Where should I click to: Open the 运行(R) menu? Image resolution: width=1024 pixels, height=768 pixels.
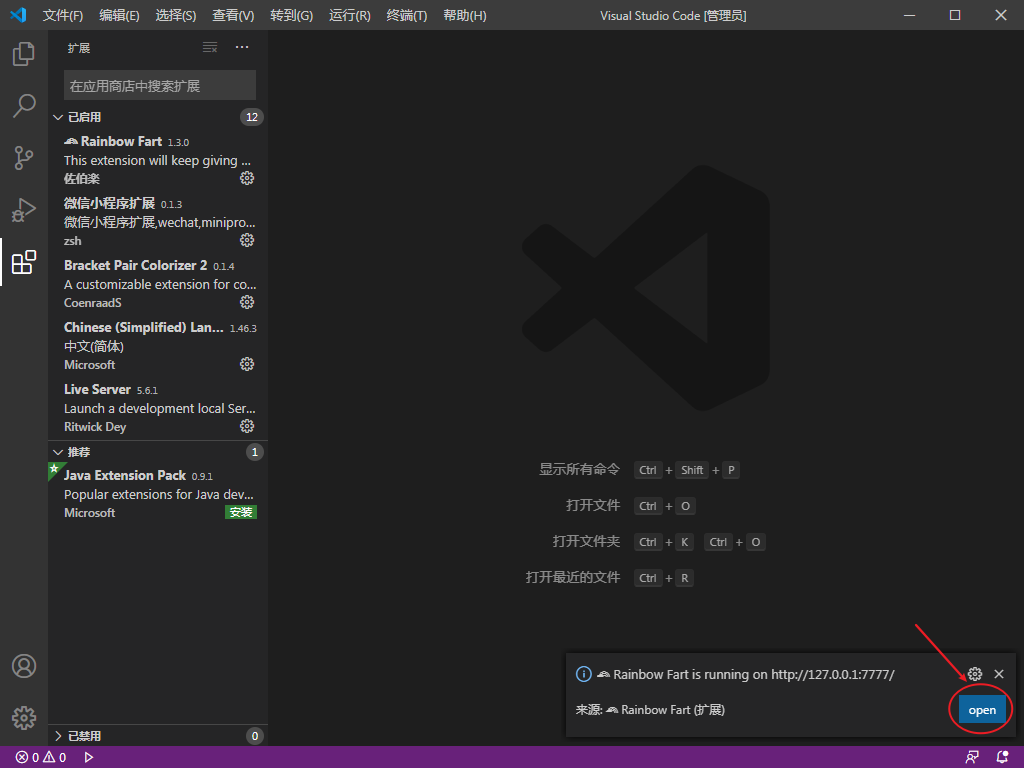tap(349, 15)
